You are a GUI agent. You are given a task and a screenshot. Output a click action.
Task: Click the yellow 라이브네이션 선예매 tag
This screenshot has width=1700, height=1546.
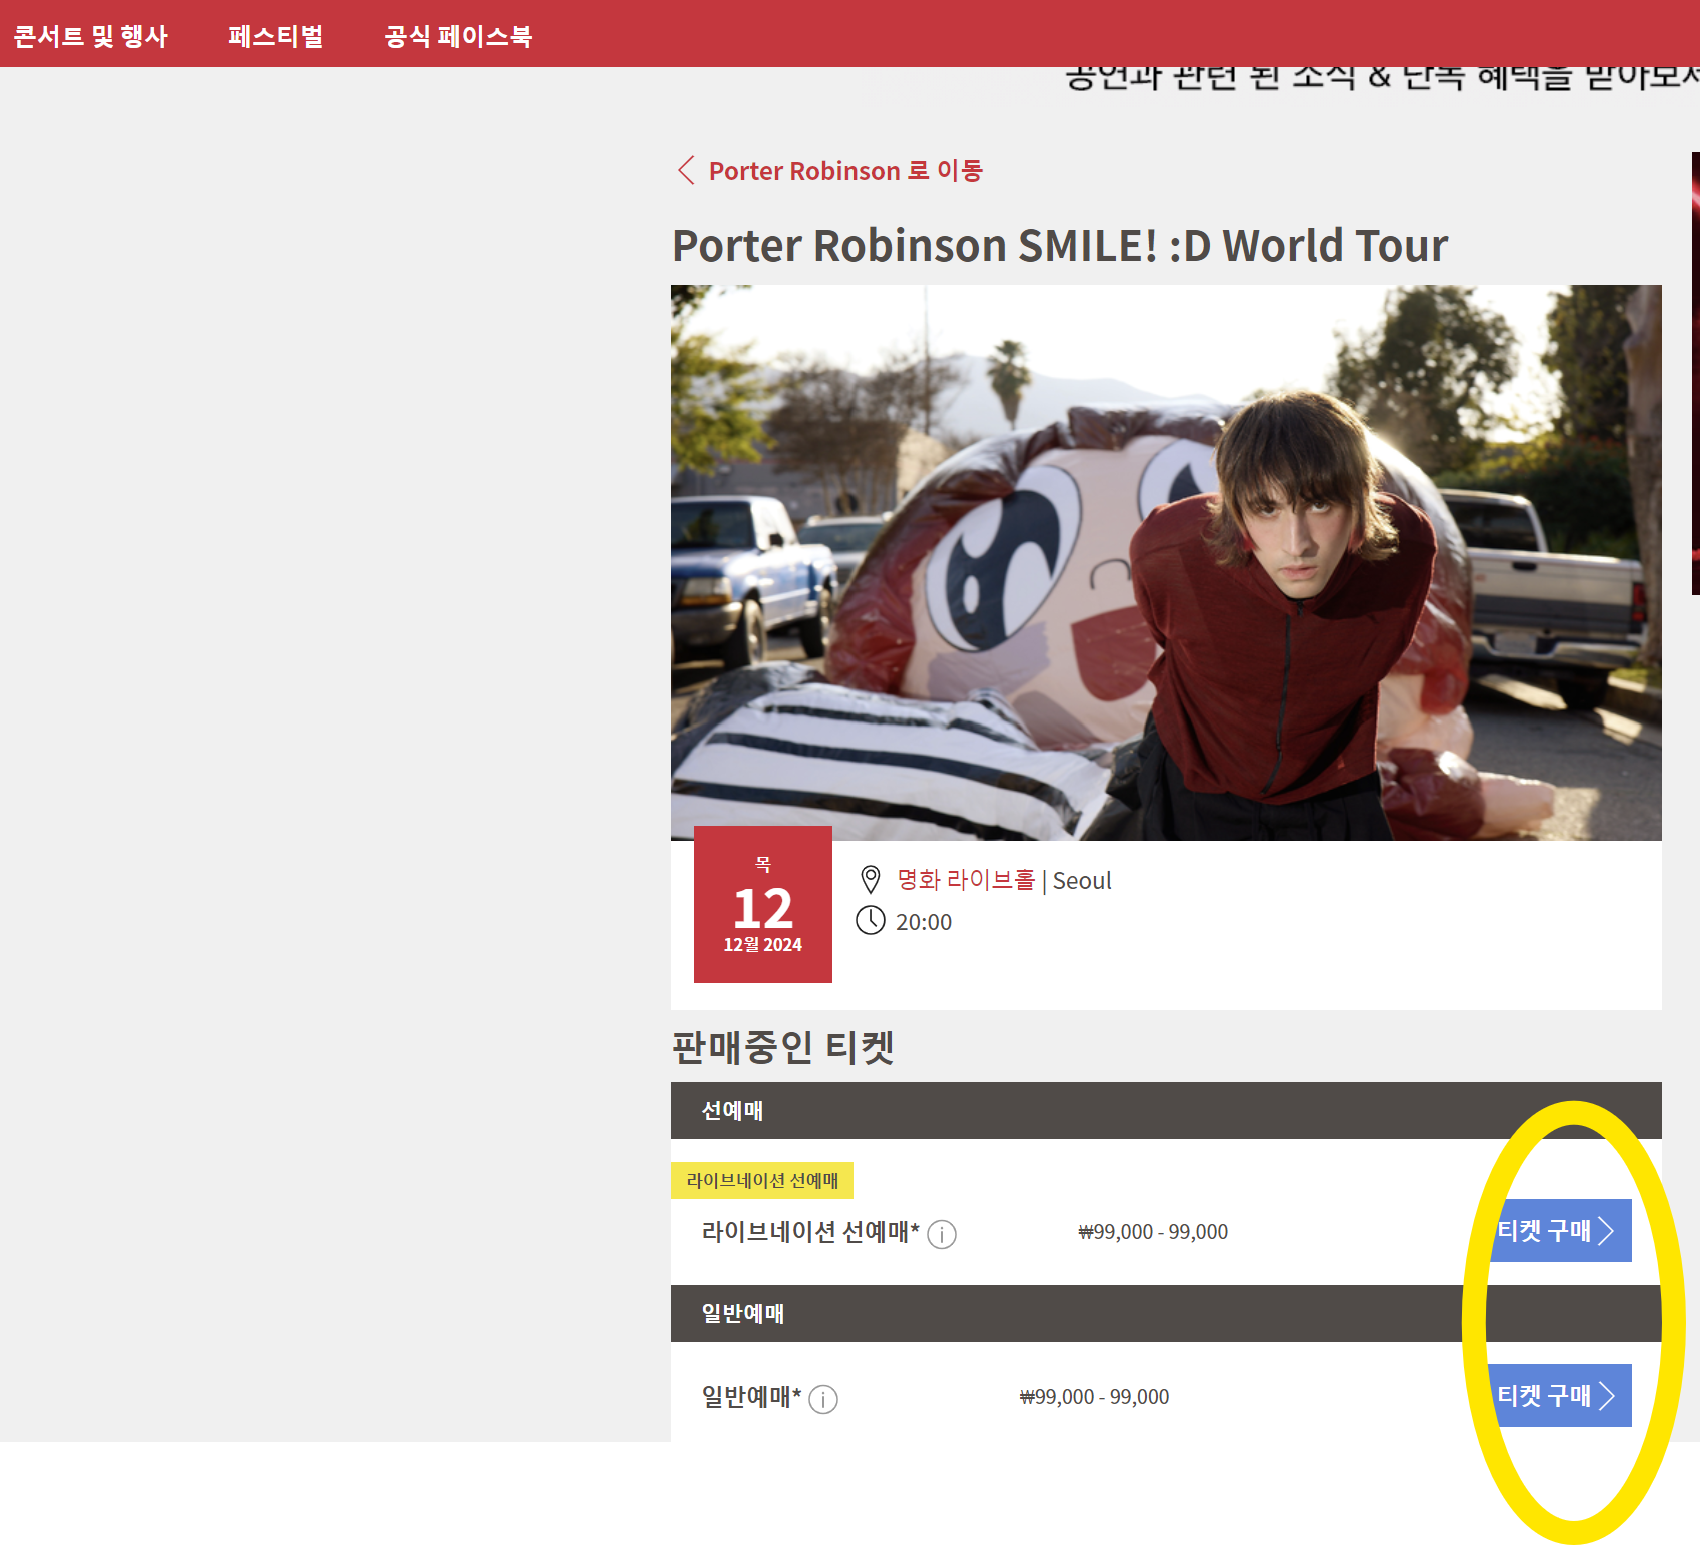(762, 1180)
